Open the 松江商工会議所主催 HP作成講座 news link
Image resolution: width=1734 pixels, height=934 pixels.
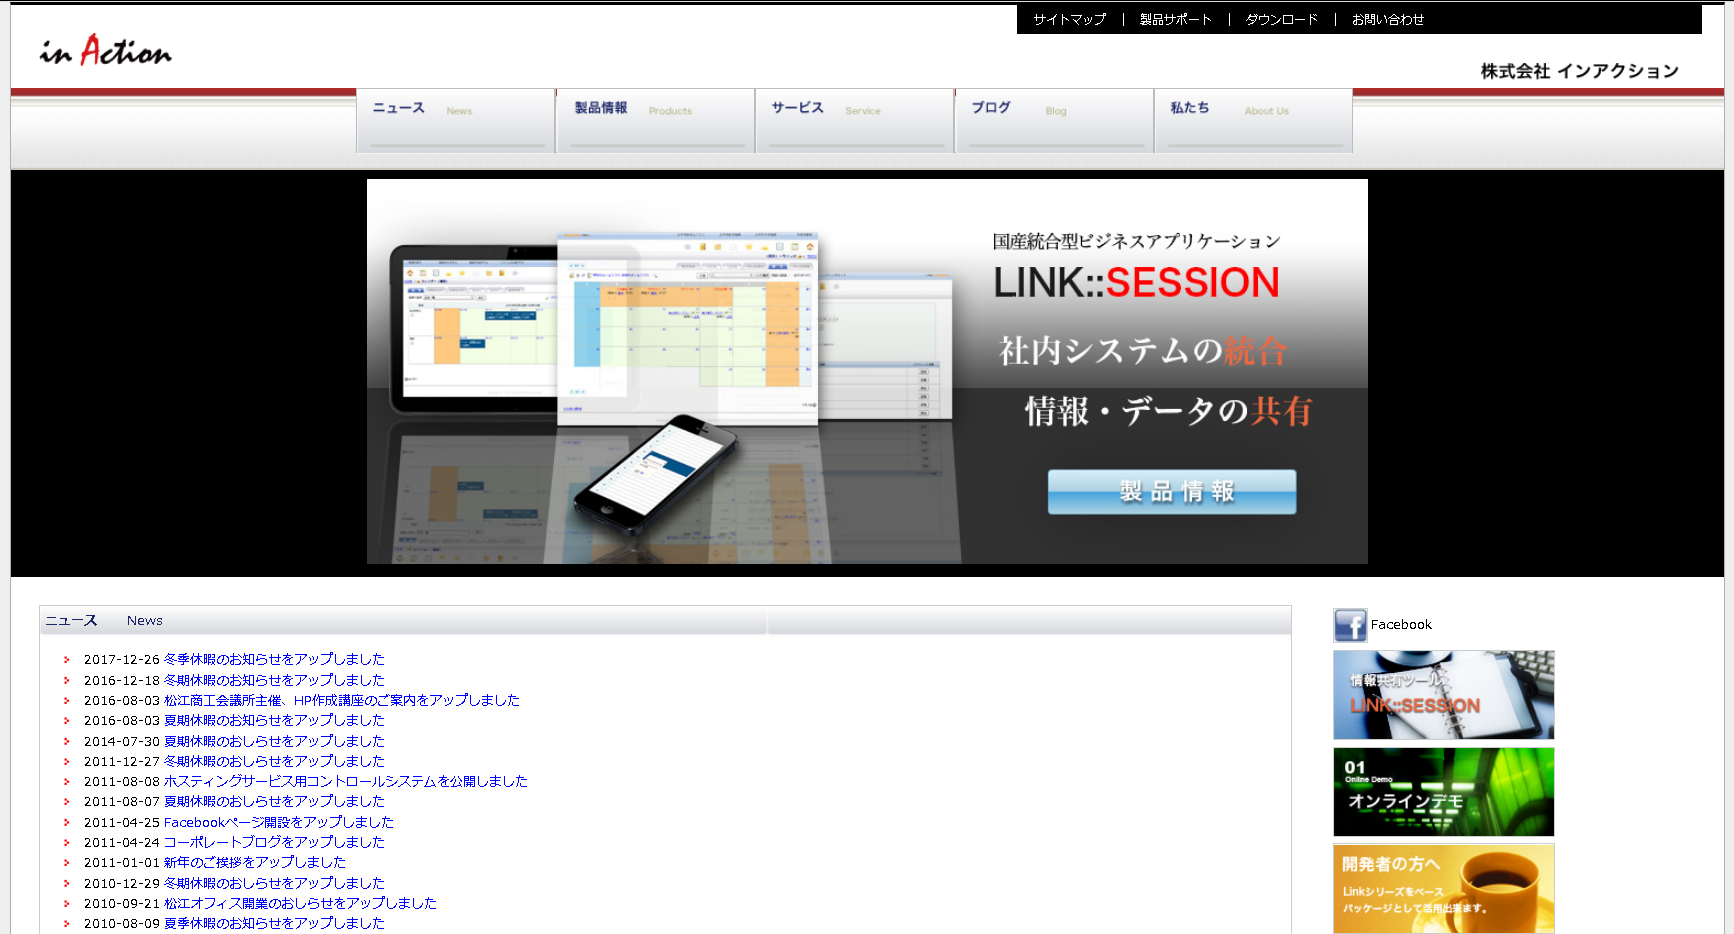pyautogui.click(x=341, y=700)
